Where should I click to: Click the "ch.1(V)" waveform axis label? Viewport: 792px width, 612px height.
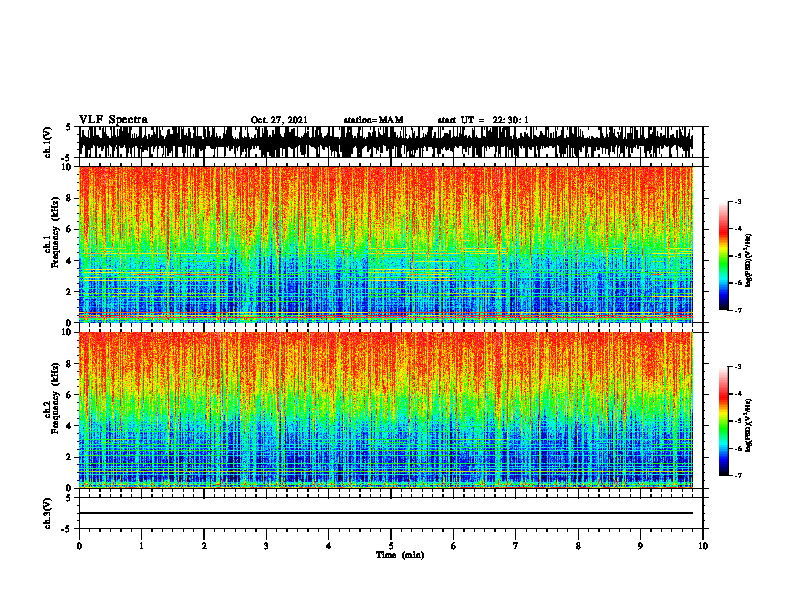(x=48, y=142)
